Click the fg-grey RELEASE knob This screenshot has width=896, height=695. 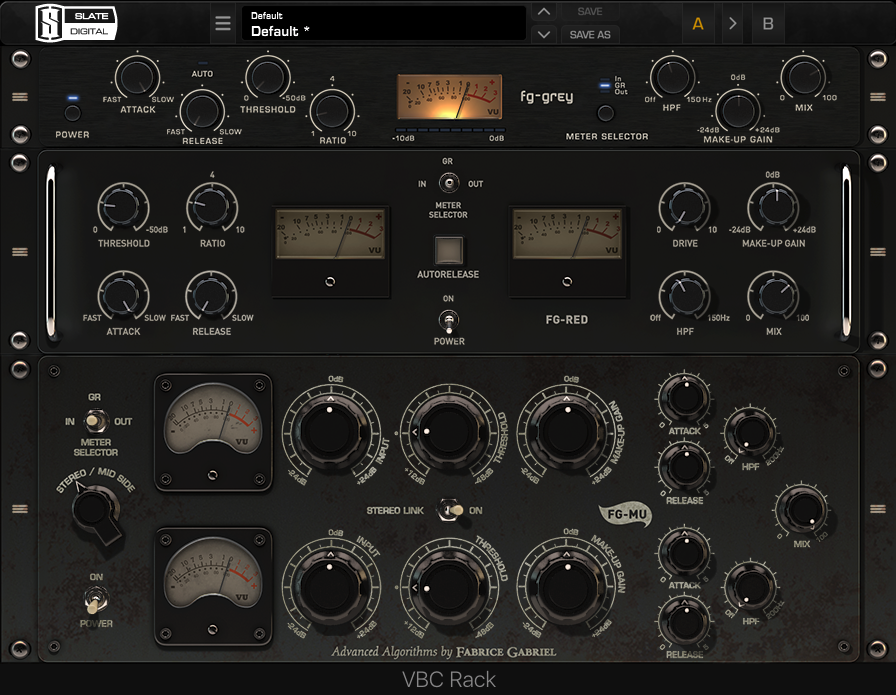pos(202,110)
